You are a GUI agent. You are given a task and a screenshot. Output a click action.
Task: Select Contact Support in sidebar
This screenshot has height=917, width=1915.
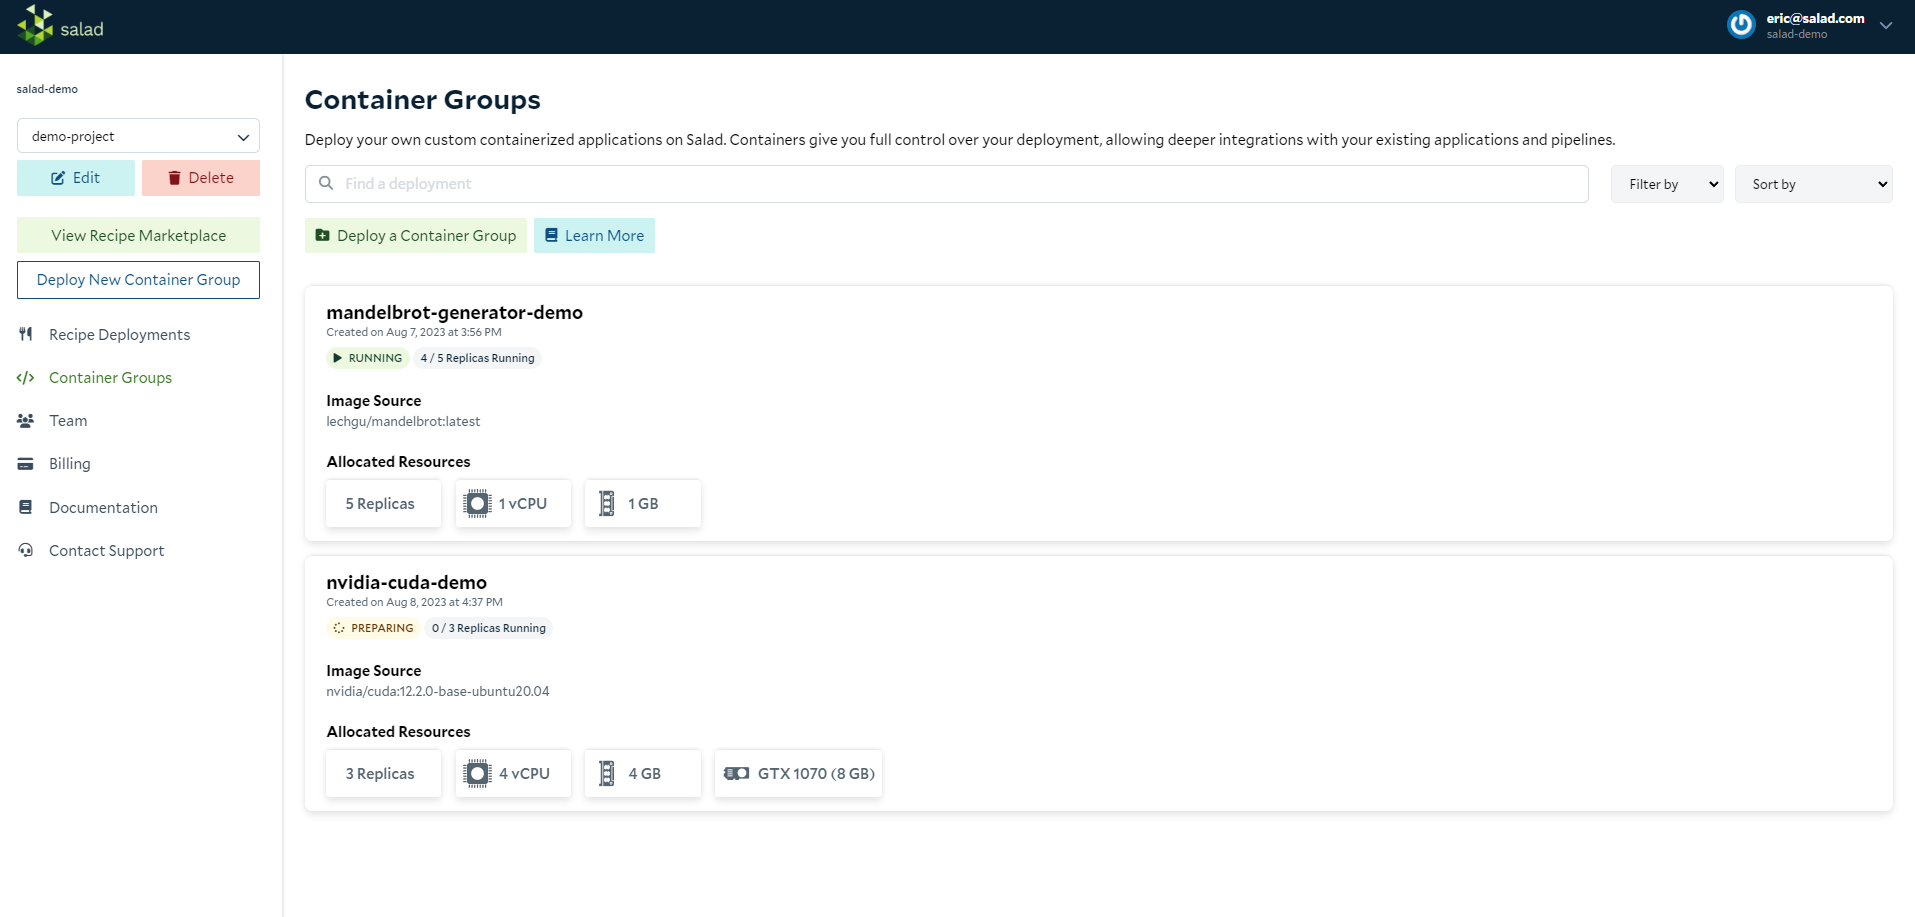pos(106,551)
